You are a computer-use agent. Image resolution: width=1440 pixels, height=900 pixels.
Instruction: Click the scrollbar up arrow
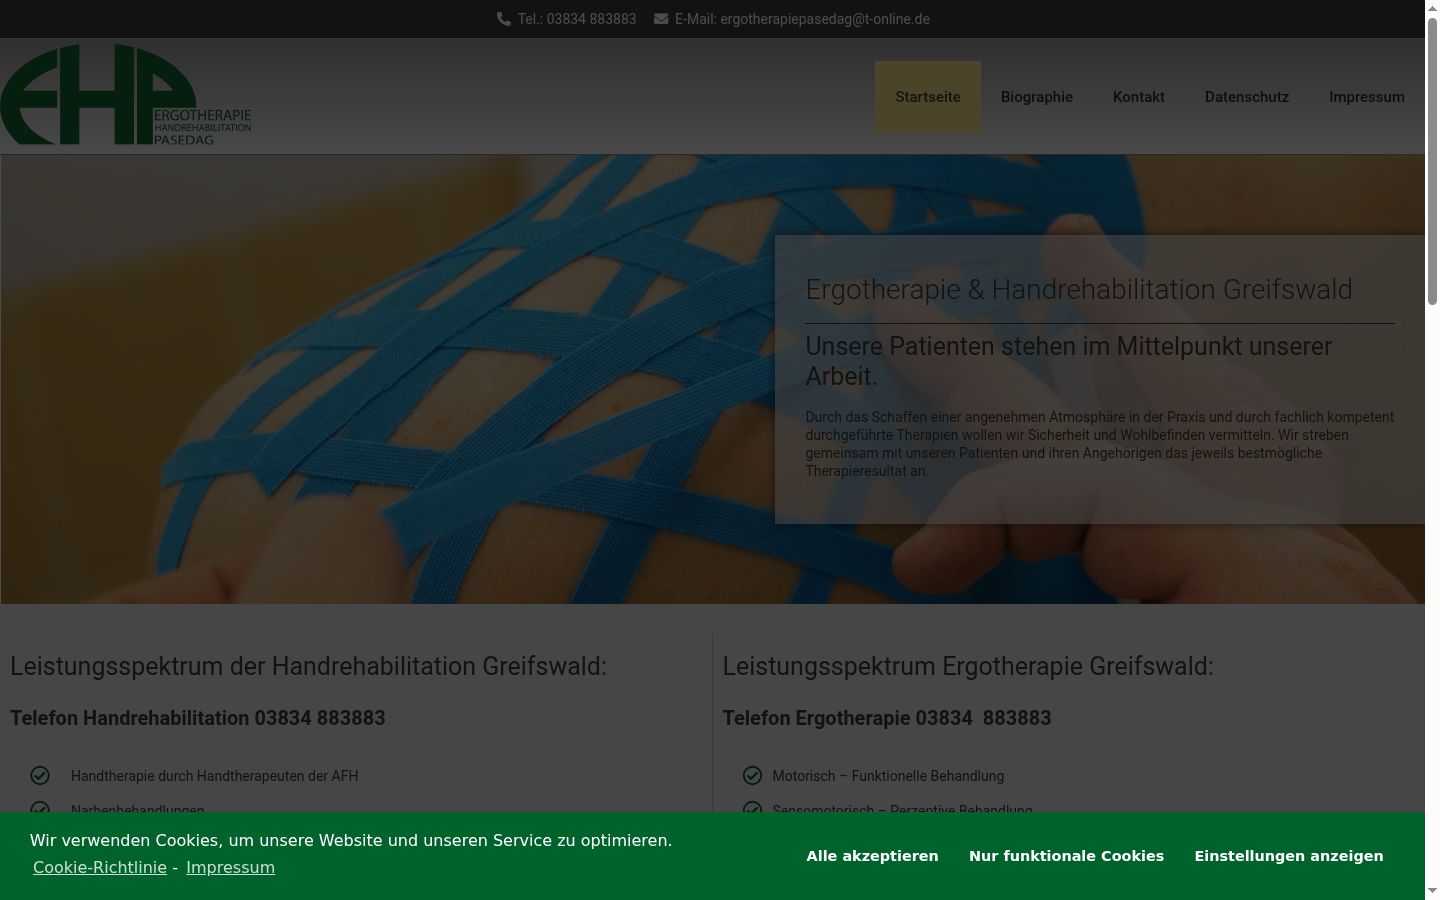[1432, 7]
